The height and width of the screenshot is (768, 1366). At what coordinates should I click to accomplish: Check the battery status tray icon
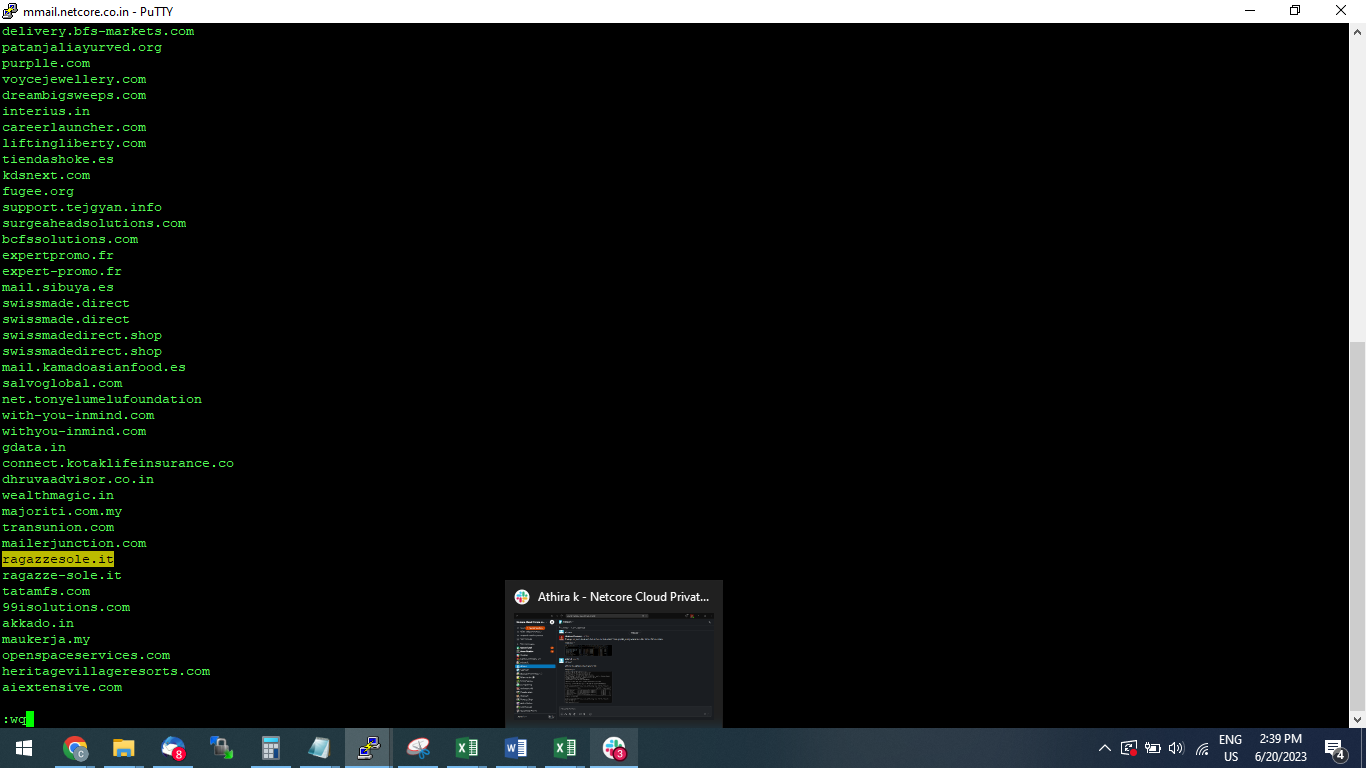tap(1153, 748)
